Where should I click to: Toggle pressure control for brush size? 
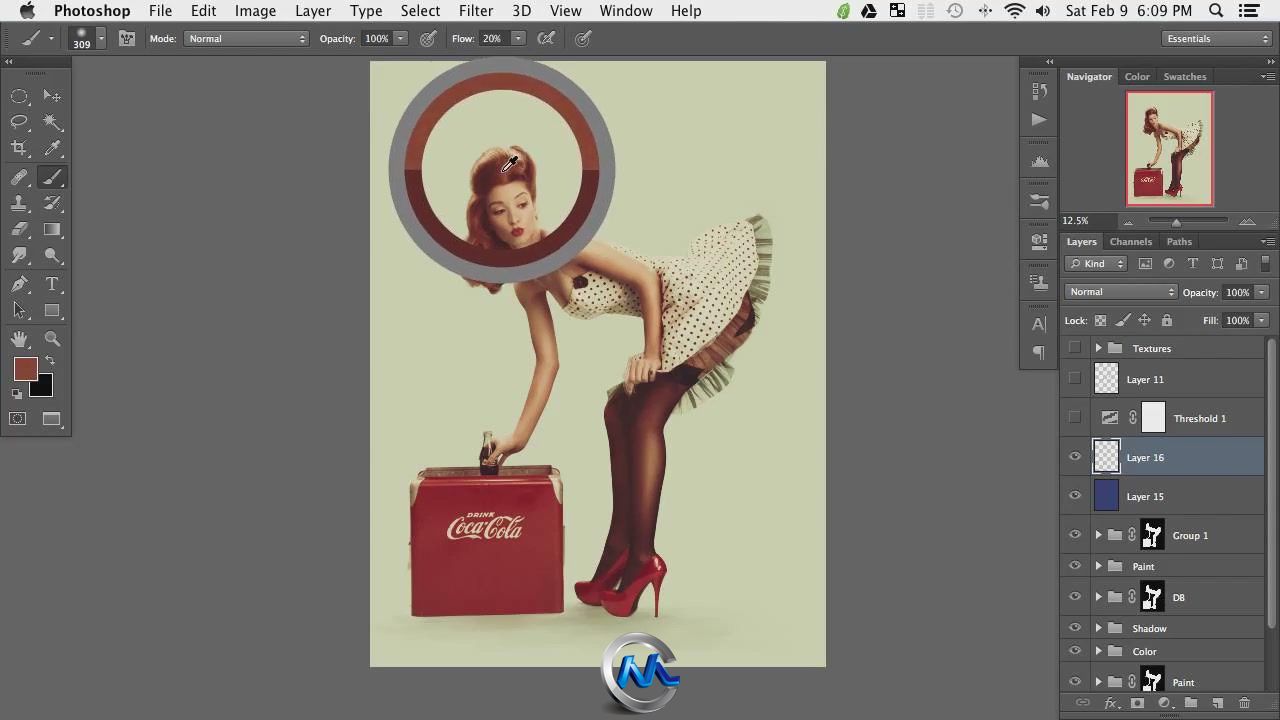pos(583,38)
